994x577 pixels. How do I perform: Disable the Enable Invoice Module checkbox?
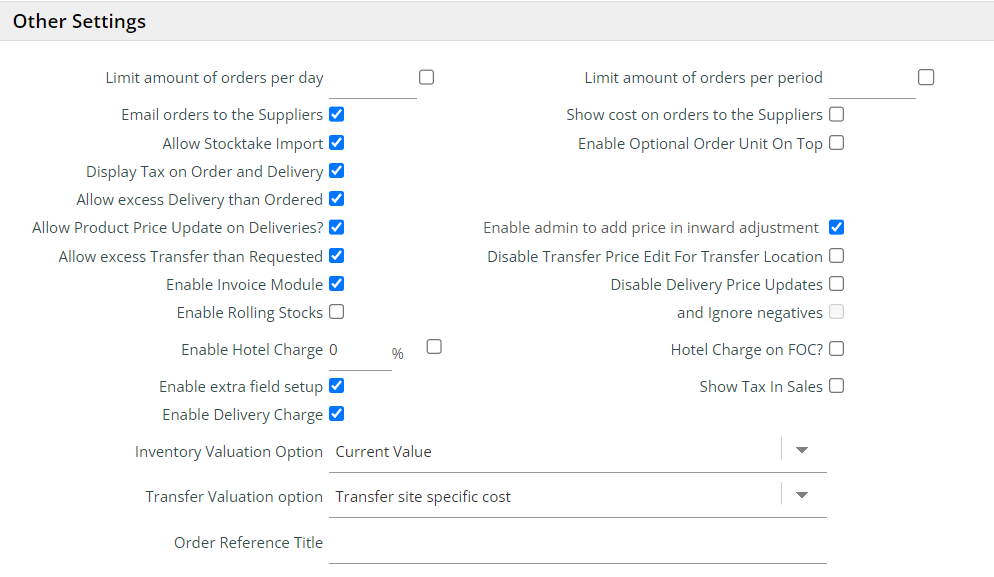pos(337,284)
